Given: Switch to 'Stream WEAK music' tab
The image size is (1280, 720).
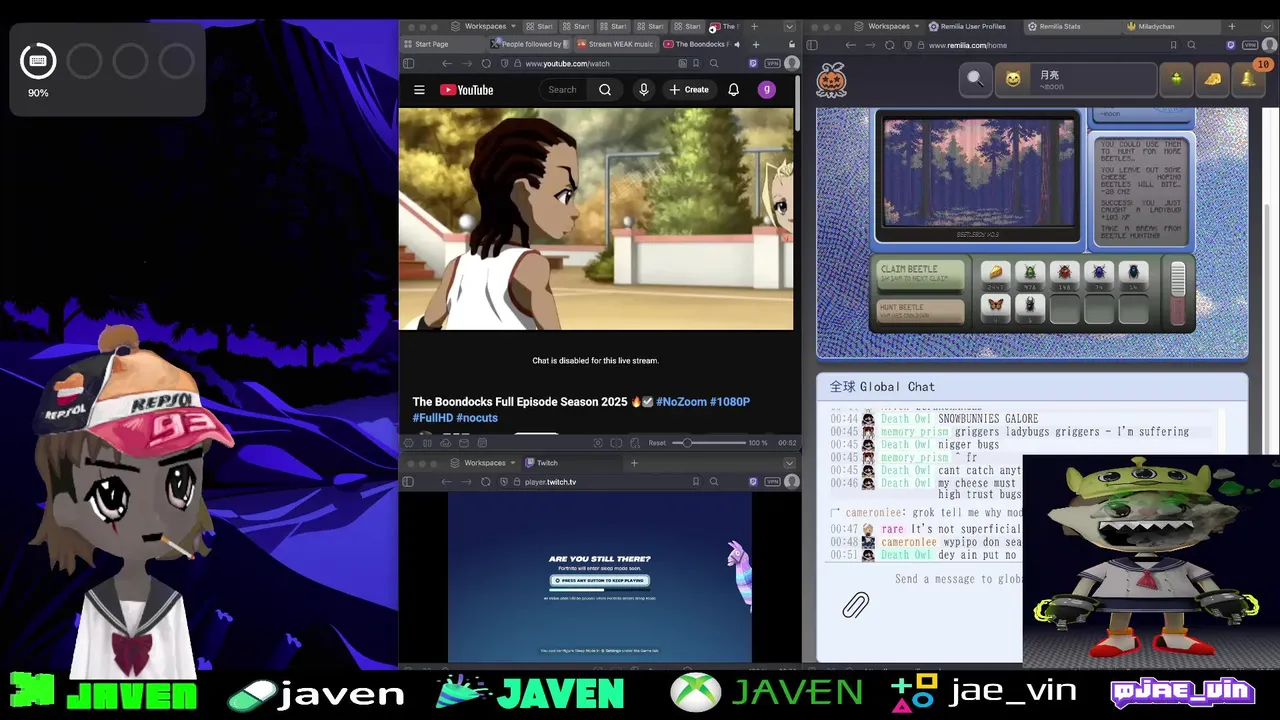Looking at the screenshot, I should click(616, 44).
